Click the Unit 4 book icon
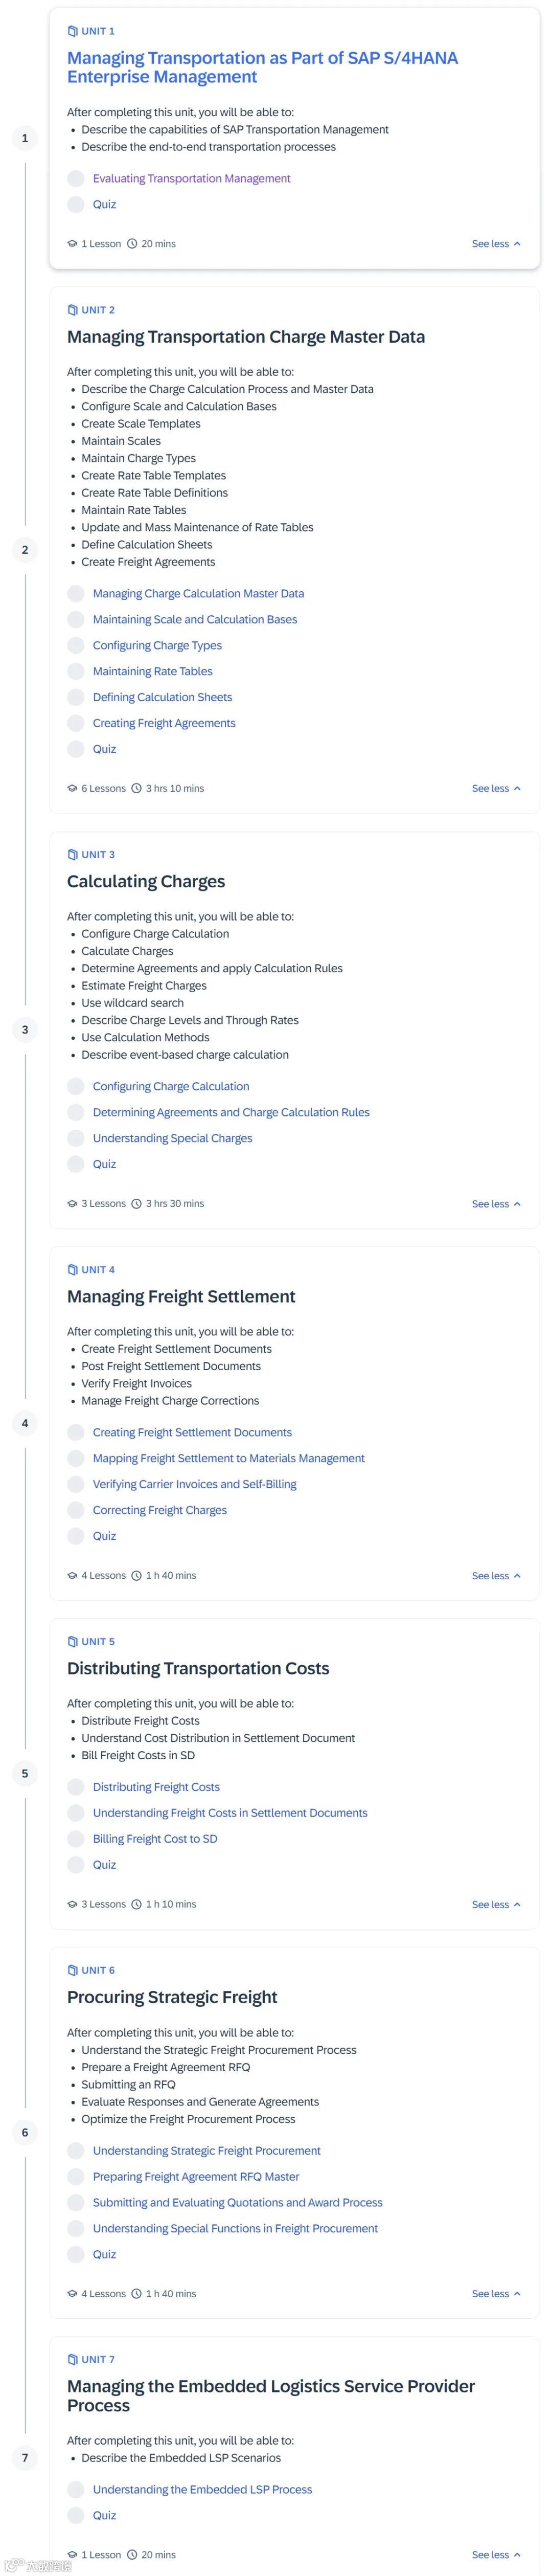Image resolution: width=552 pixels, height=2576 pixels. pos(72,1270)
